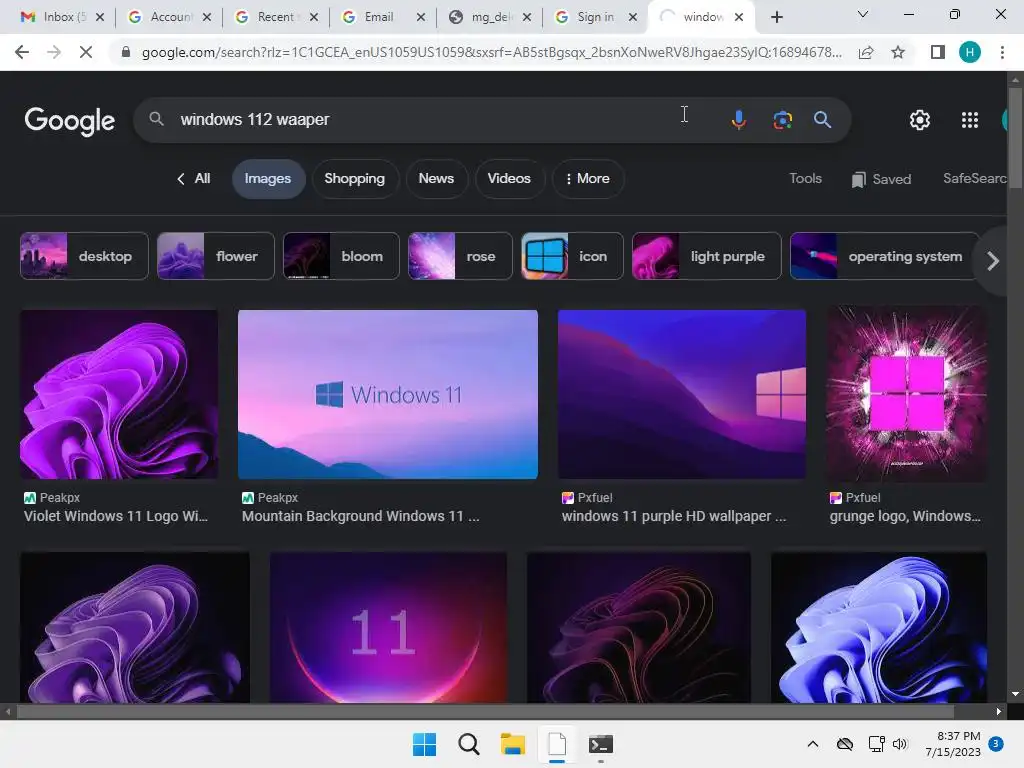Click the address bar URL
Image resolution: width=1024 pixels, height=768 pixels.
[491, 52]
